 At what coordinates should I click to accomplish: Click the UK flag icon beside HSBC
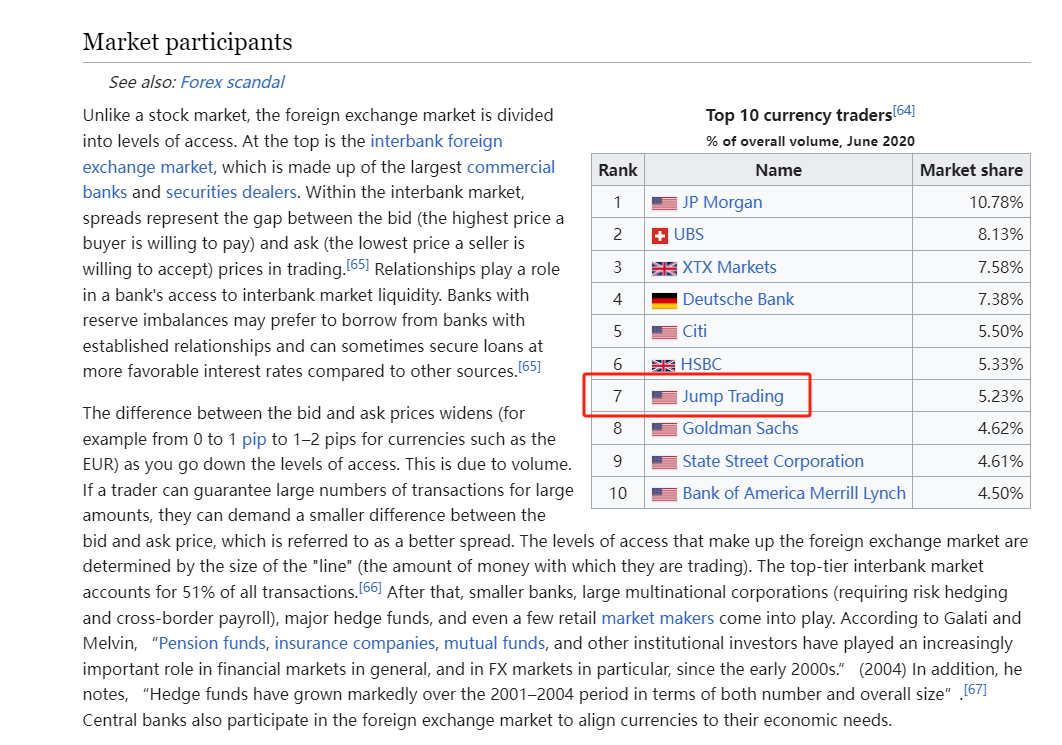(x=663, y=366)
